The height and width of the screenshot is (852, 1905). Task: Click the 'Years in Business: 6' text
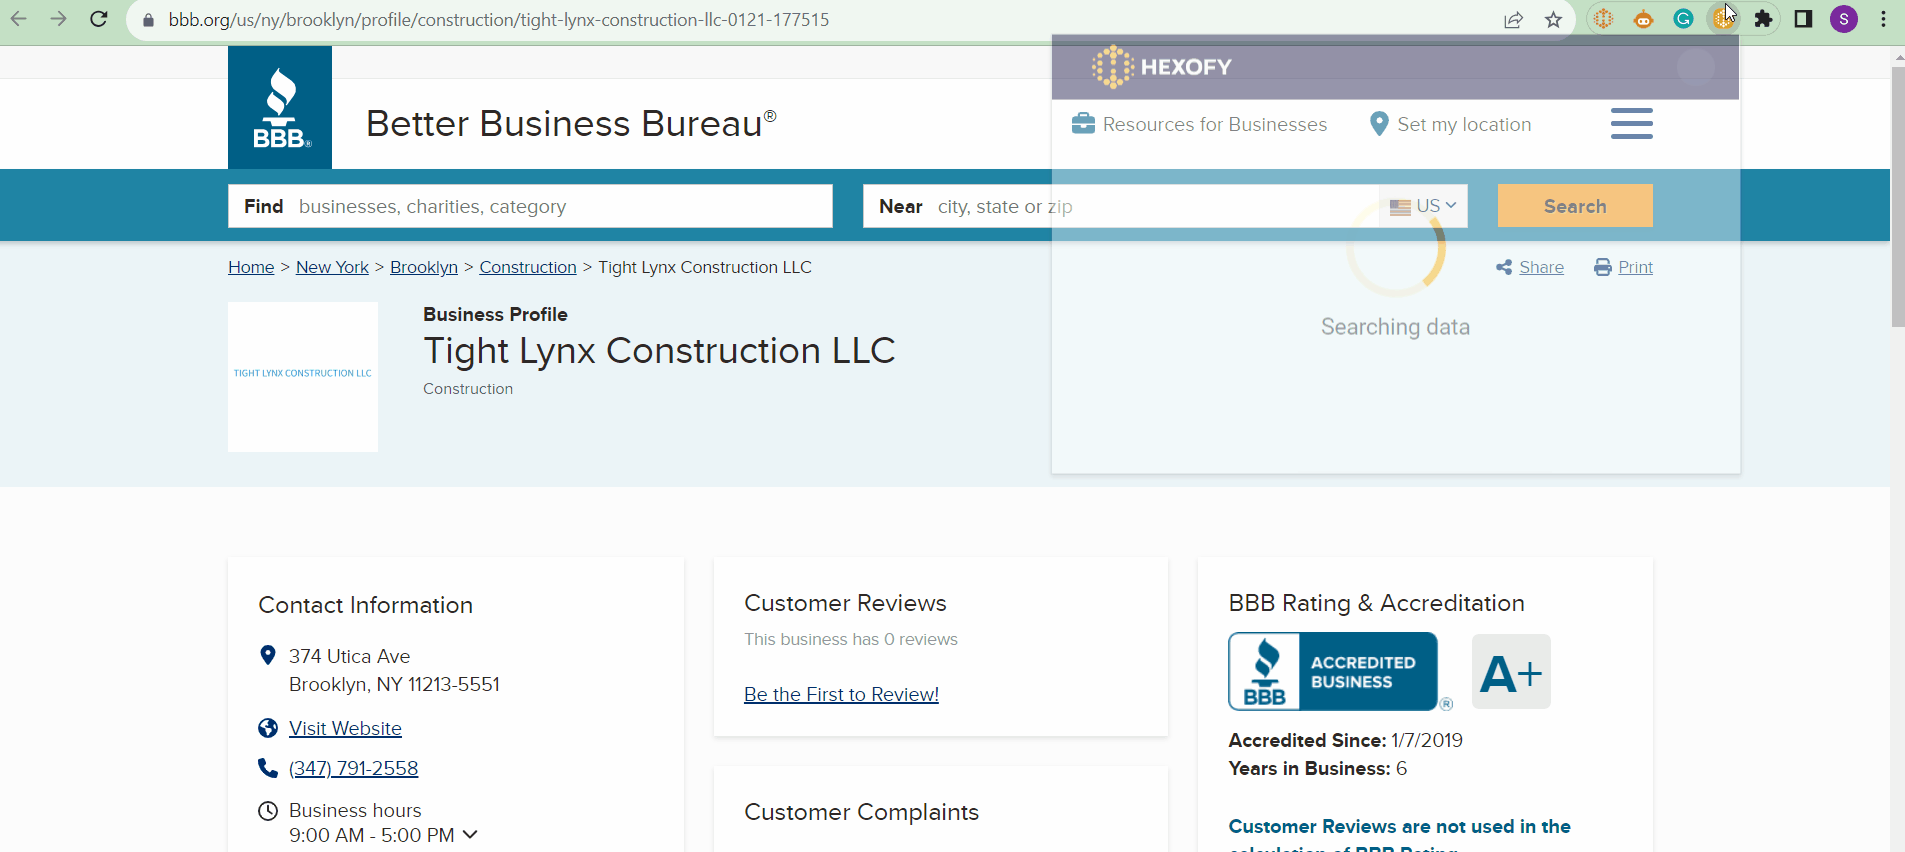click(x=1317, y=768)
